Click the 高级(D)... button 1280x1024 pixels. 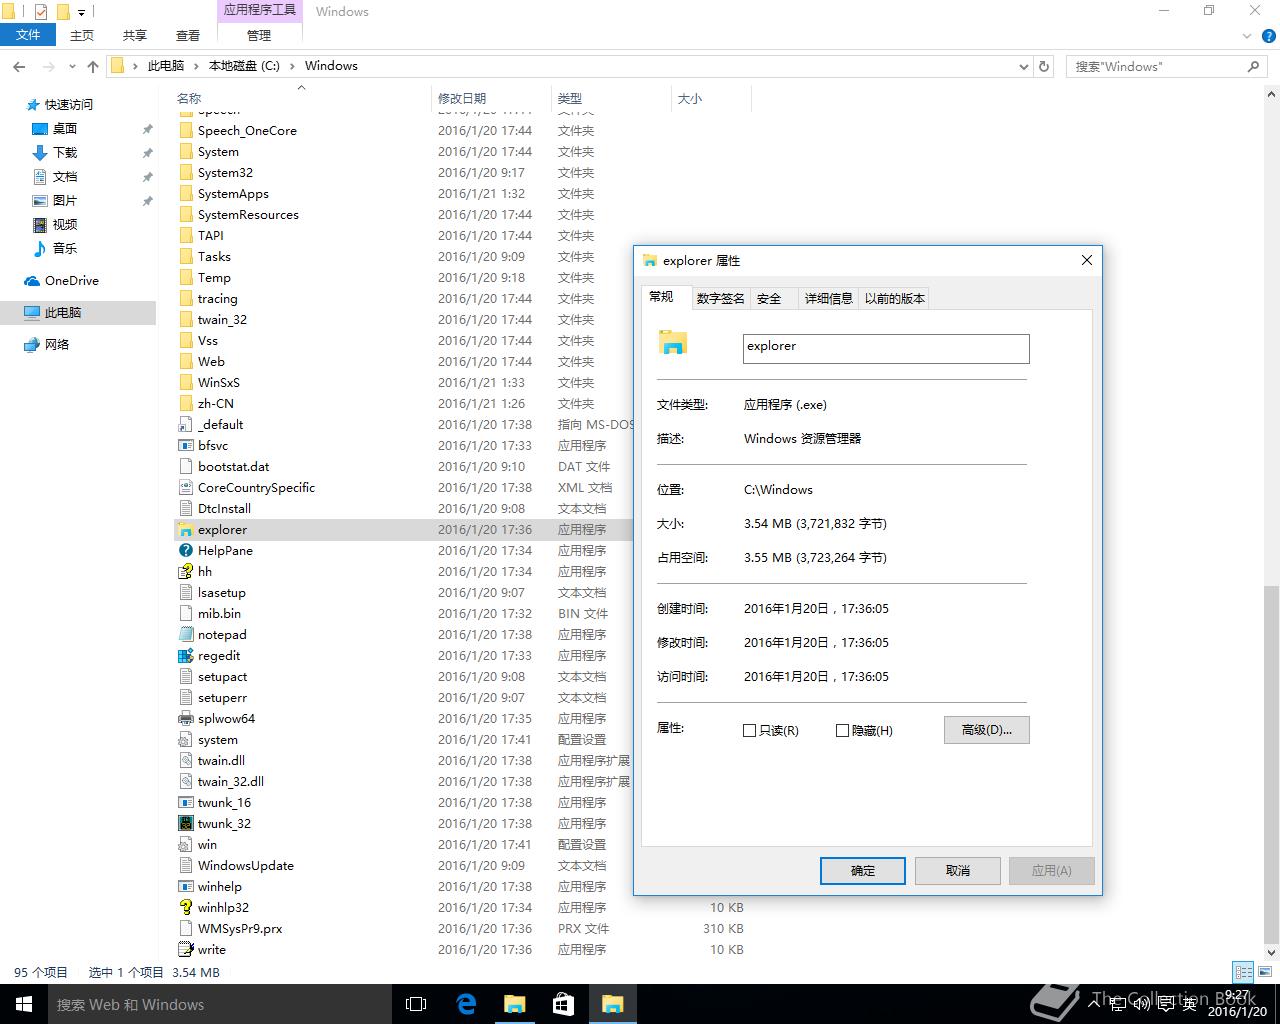(986, 730)
